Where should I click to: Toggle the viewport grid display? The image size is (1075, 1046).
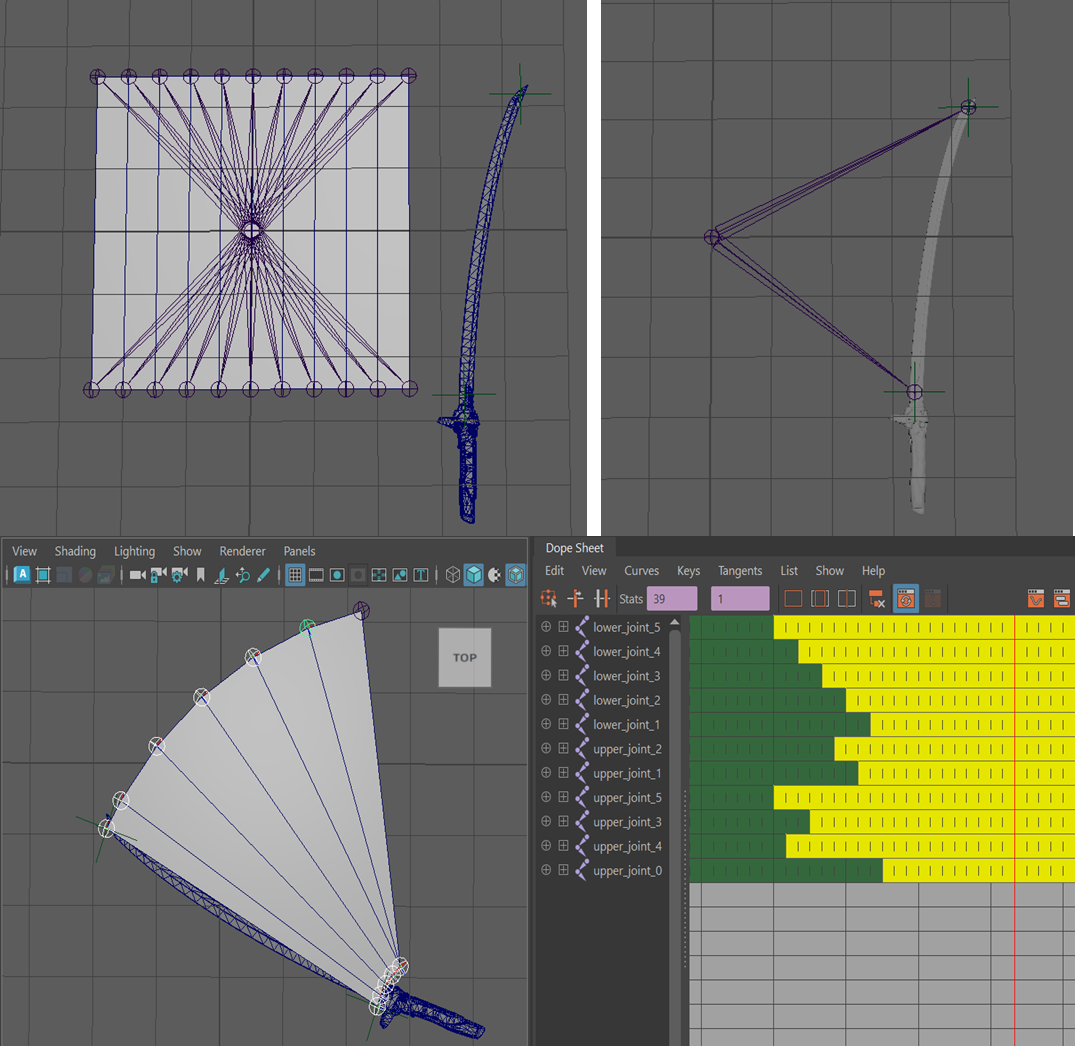click(x=295, y=575)
